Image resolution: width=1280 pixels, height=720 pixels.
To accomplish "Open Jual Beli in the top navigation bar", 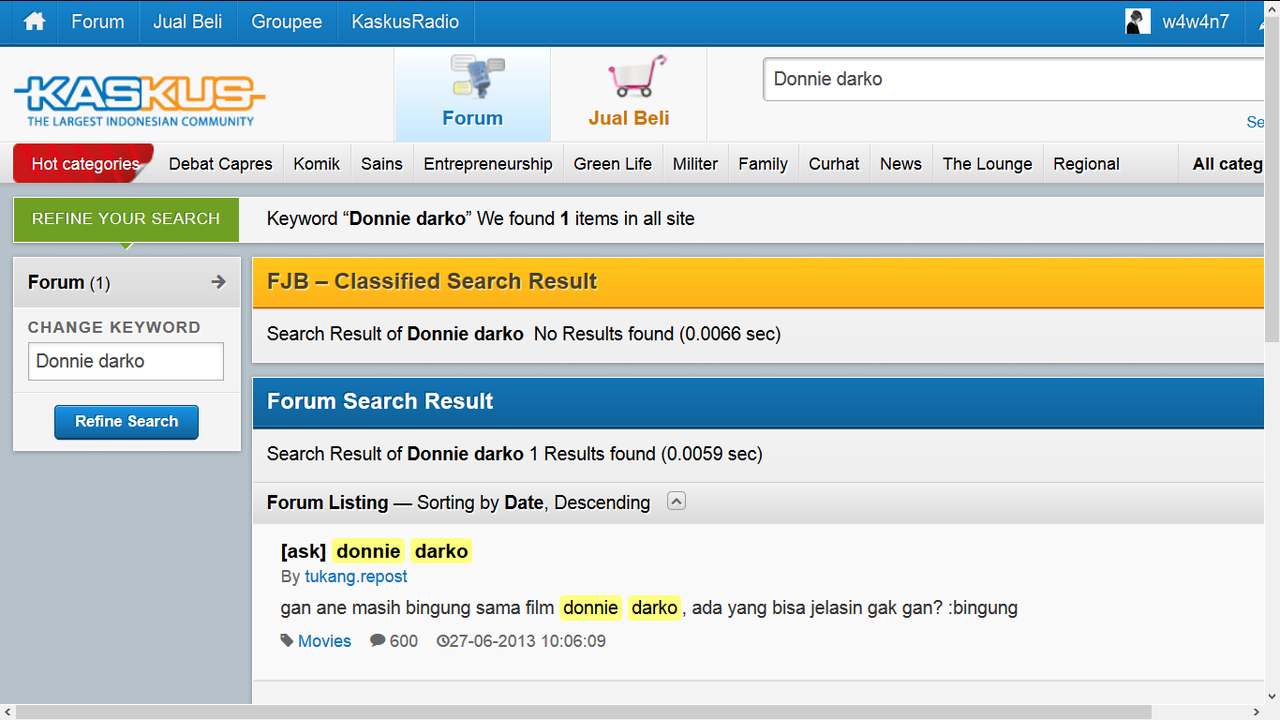I will click(x=187, y=21).
